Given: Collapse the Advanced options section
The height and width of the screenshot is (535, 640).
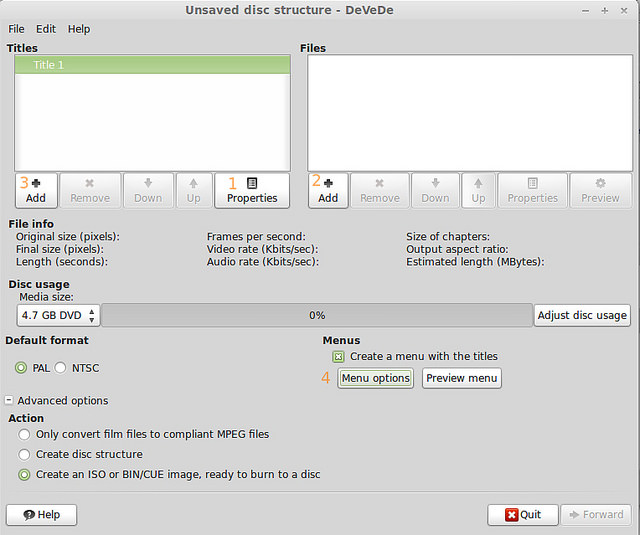Looking at the screenshot, I should pos(9,401).
